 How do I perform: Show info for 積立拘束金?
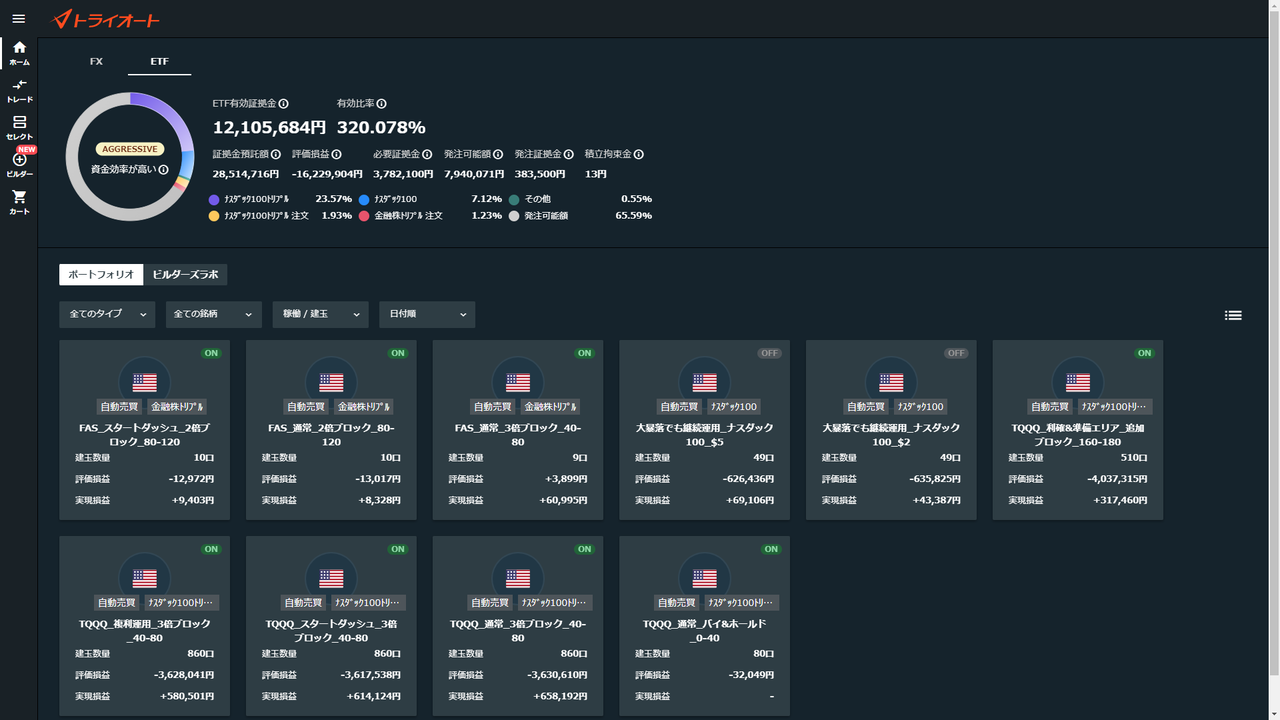(x=639, y=155)
